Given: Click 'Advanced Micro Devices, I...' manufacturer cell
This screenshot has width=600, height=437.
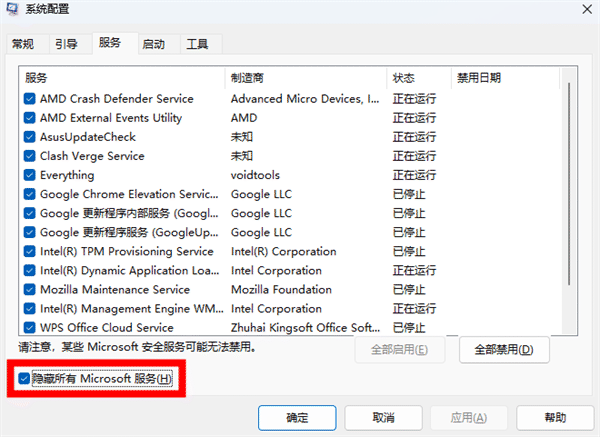Looking at the screenshot, I should (305, 99).
